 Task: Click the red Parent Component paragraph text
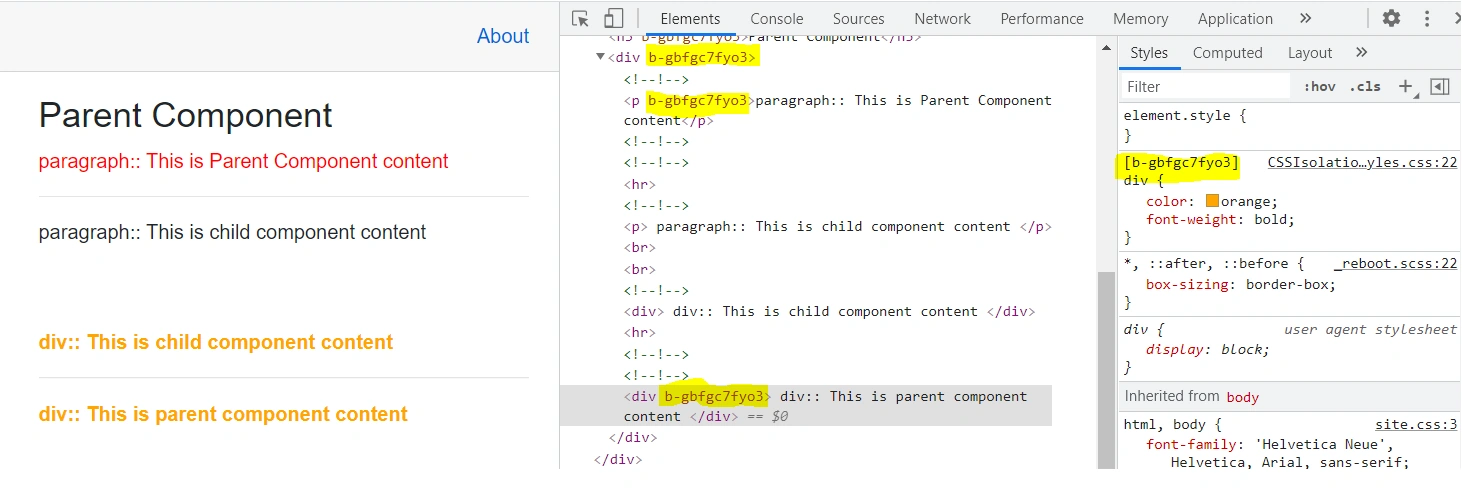244,161
